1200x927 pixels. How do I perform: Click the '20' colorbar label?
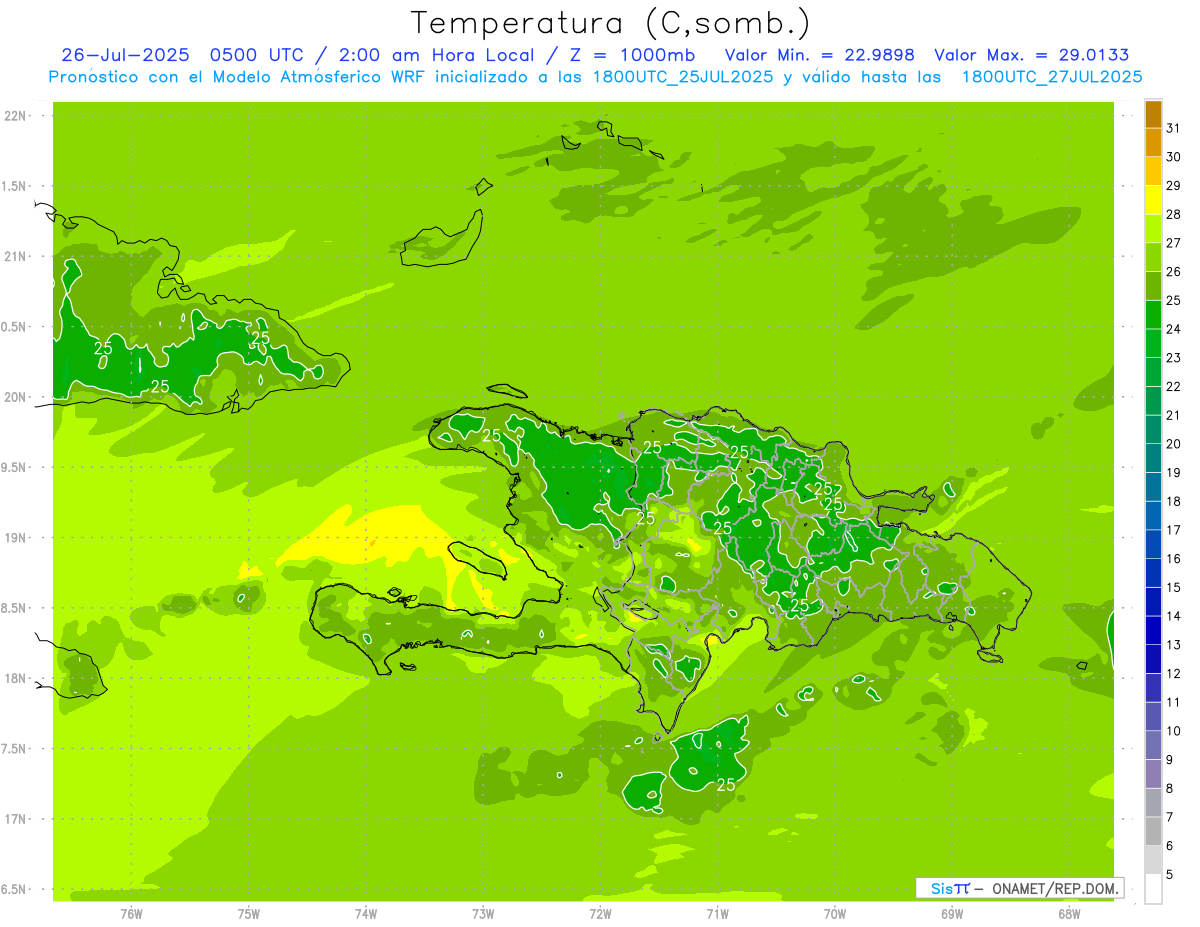pos(1174,444)
